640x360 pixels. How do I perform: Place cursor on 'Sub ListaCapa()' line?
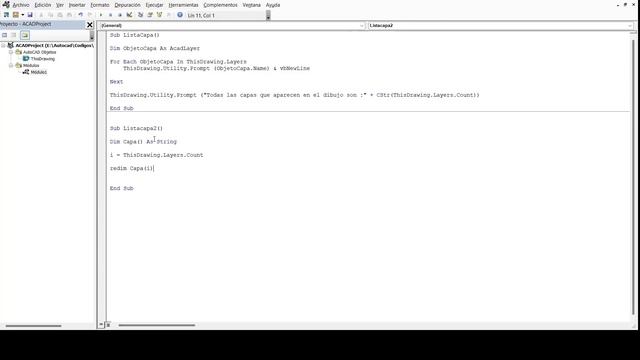[135, 35]
